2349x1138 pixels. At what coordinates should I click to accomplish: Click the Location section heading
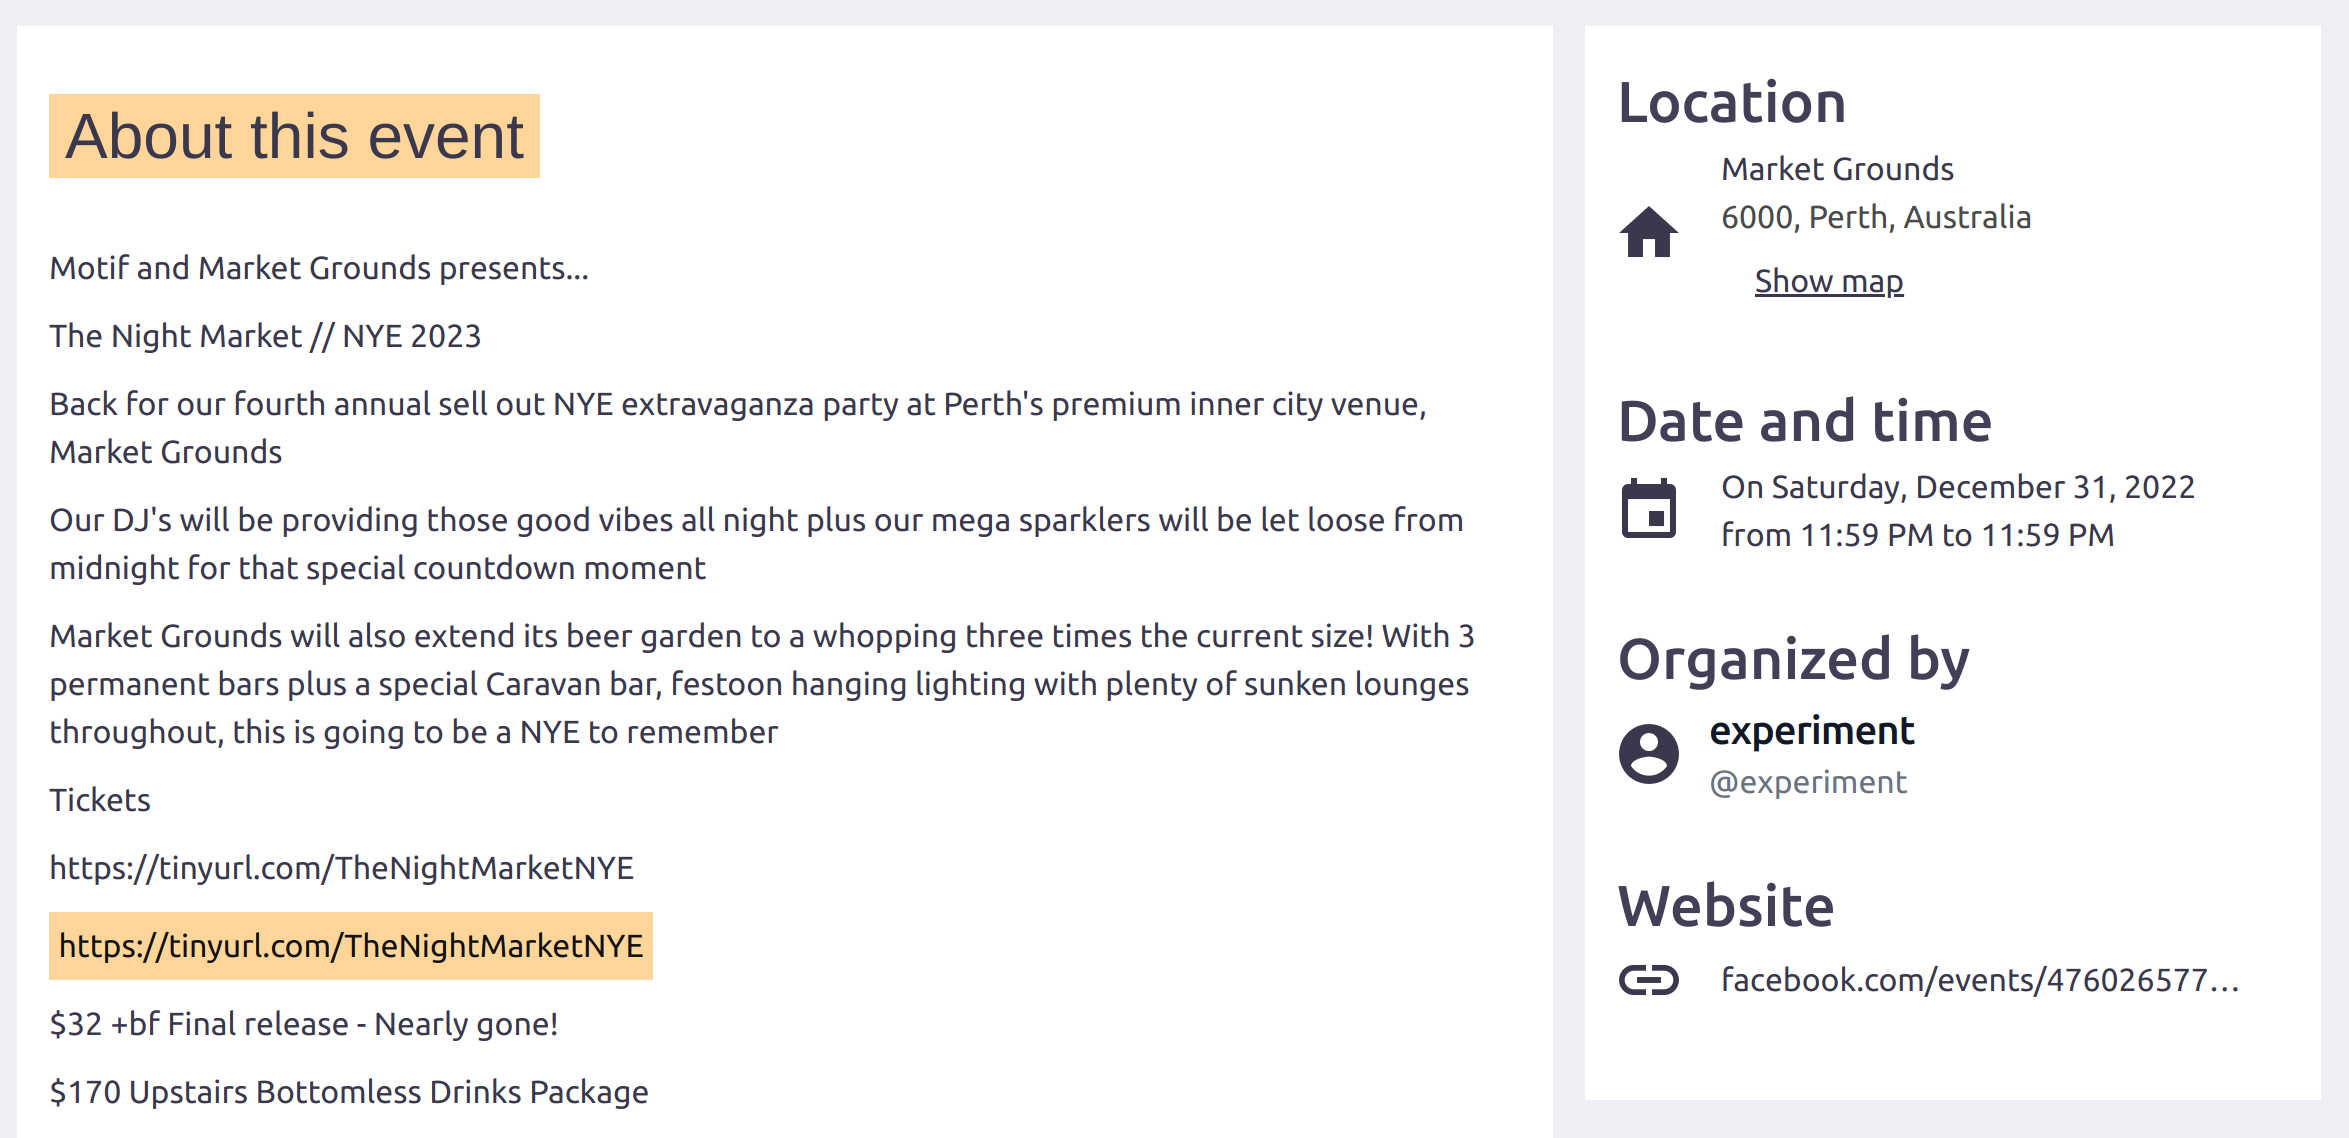click(x=1731, y=103)
